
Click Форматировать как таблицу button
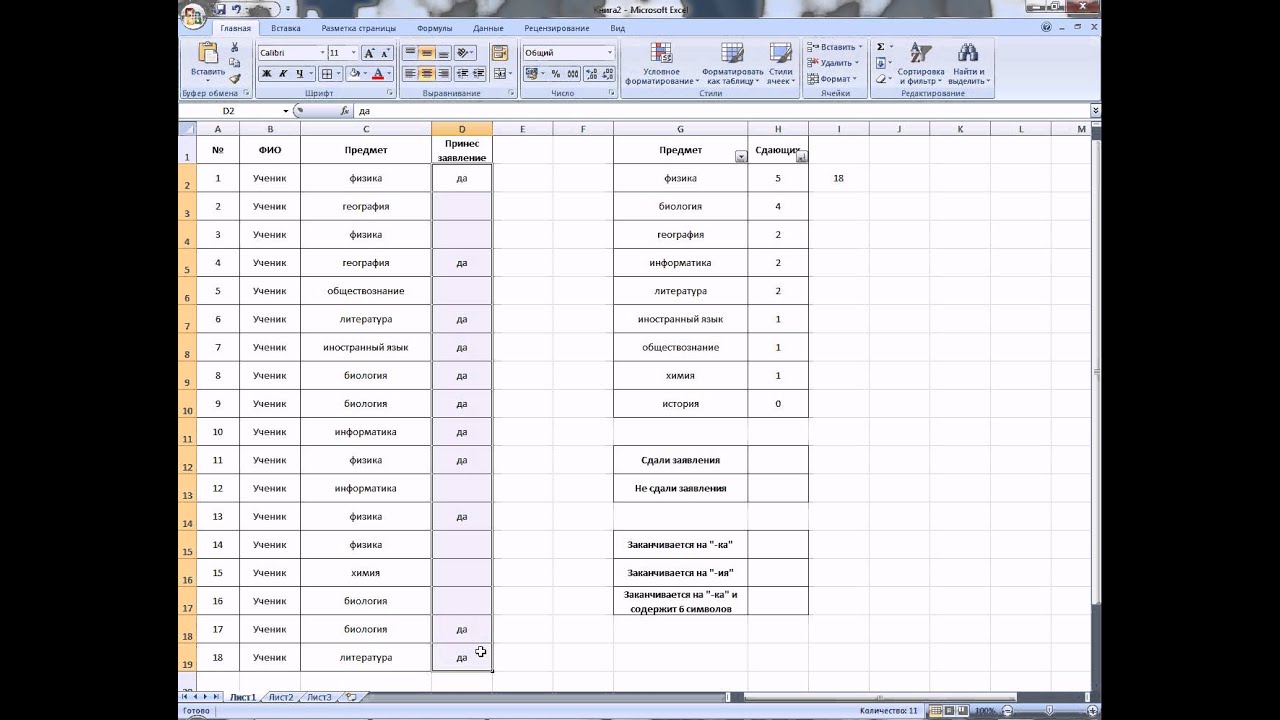[732, 64]
